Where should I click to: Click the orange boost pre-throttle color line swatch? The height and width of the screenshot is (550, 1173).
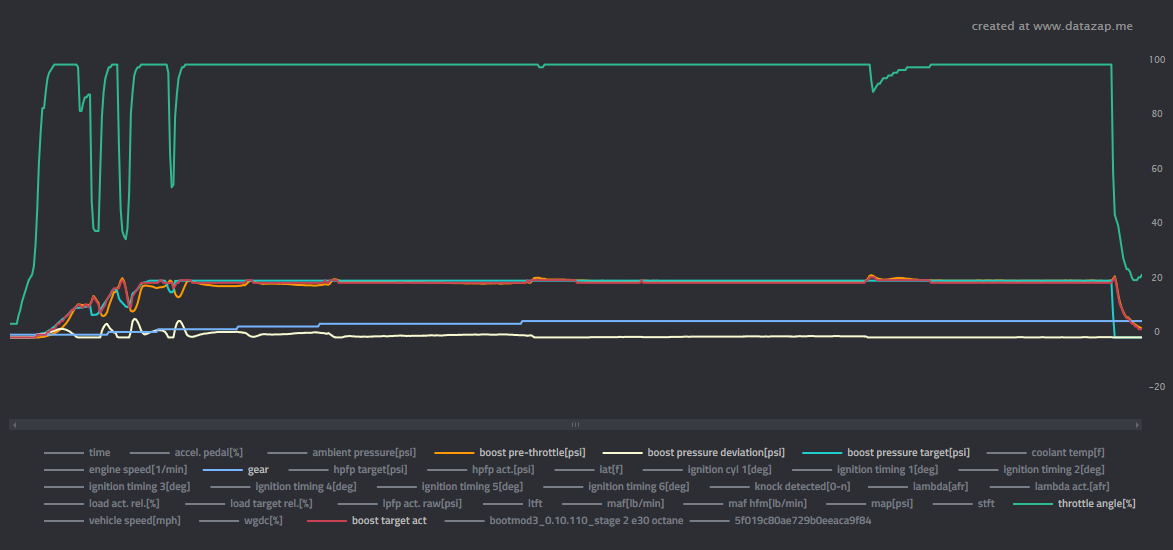point(455,453)
